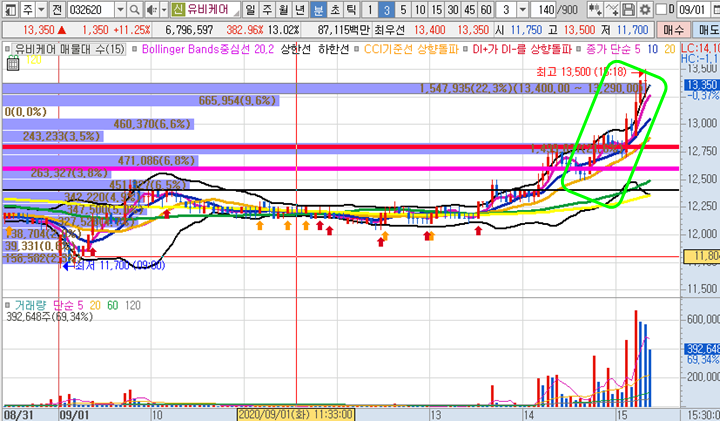Image resolution: width=720 pixels, height=421 pixels.
Task: Click the green 신 badge icon
Action: tap(178, 9)
